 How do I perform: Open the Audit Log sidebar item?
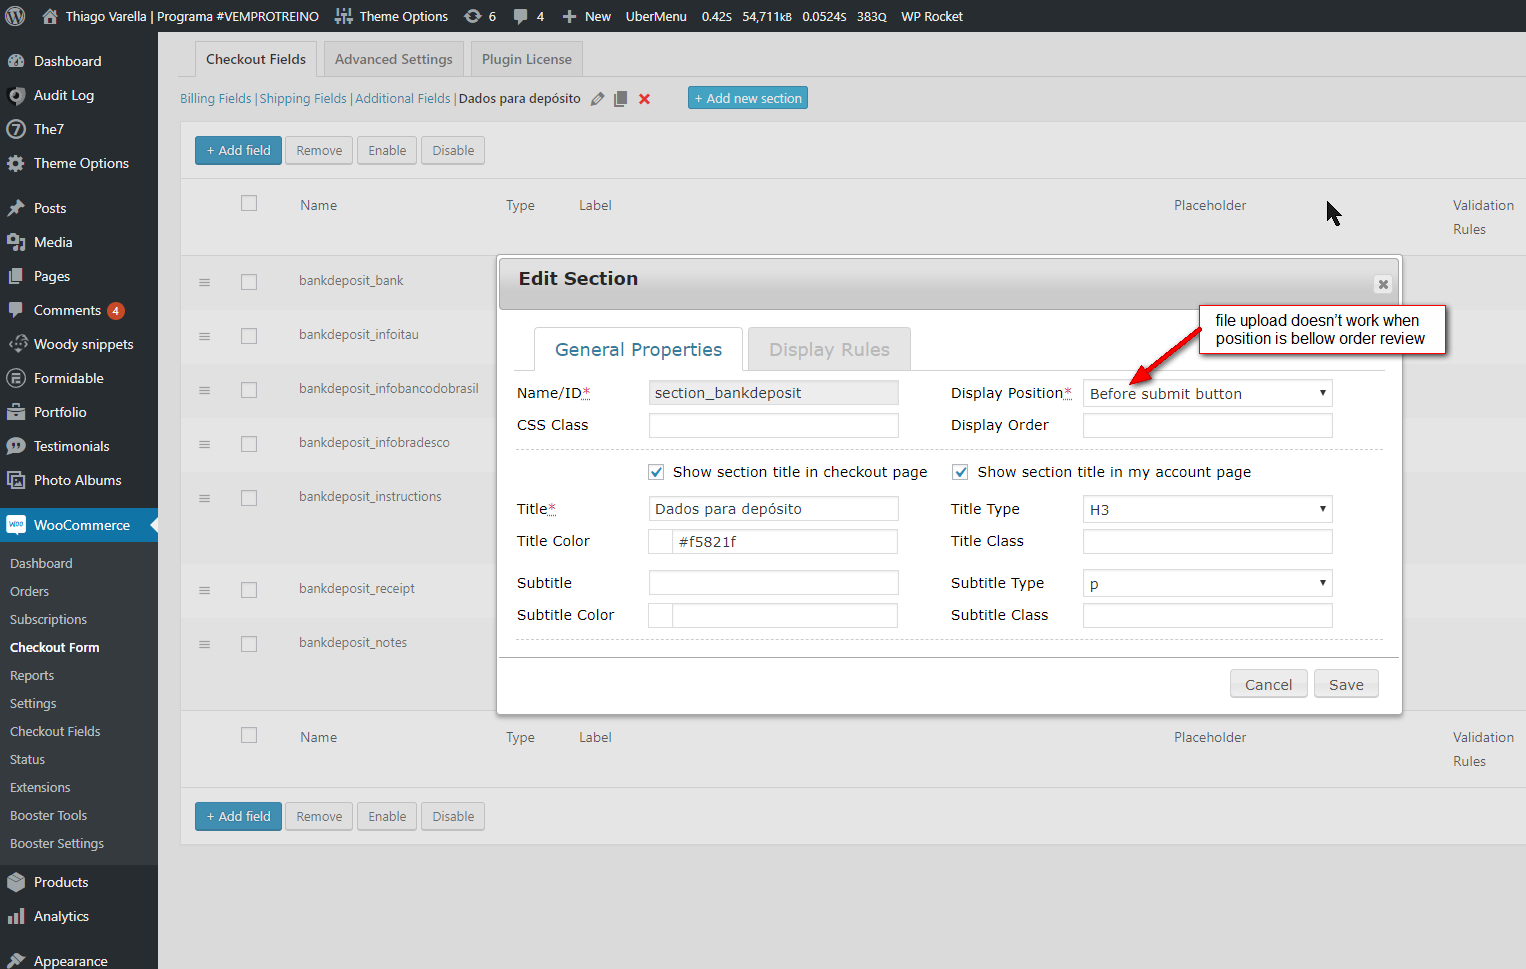(64, 95)
